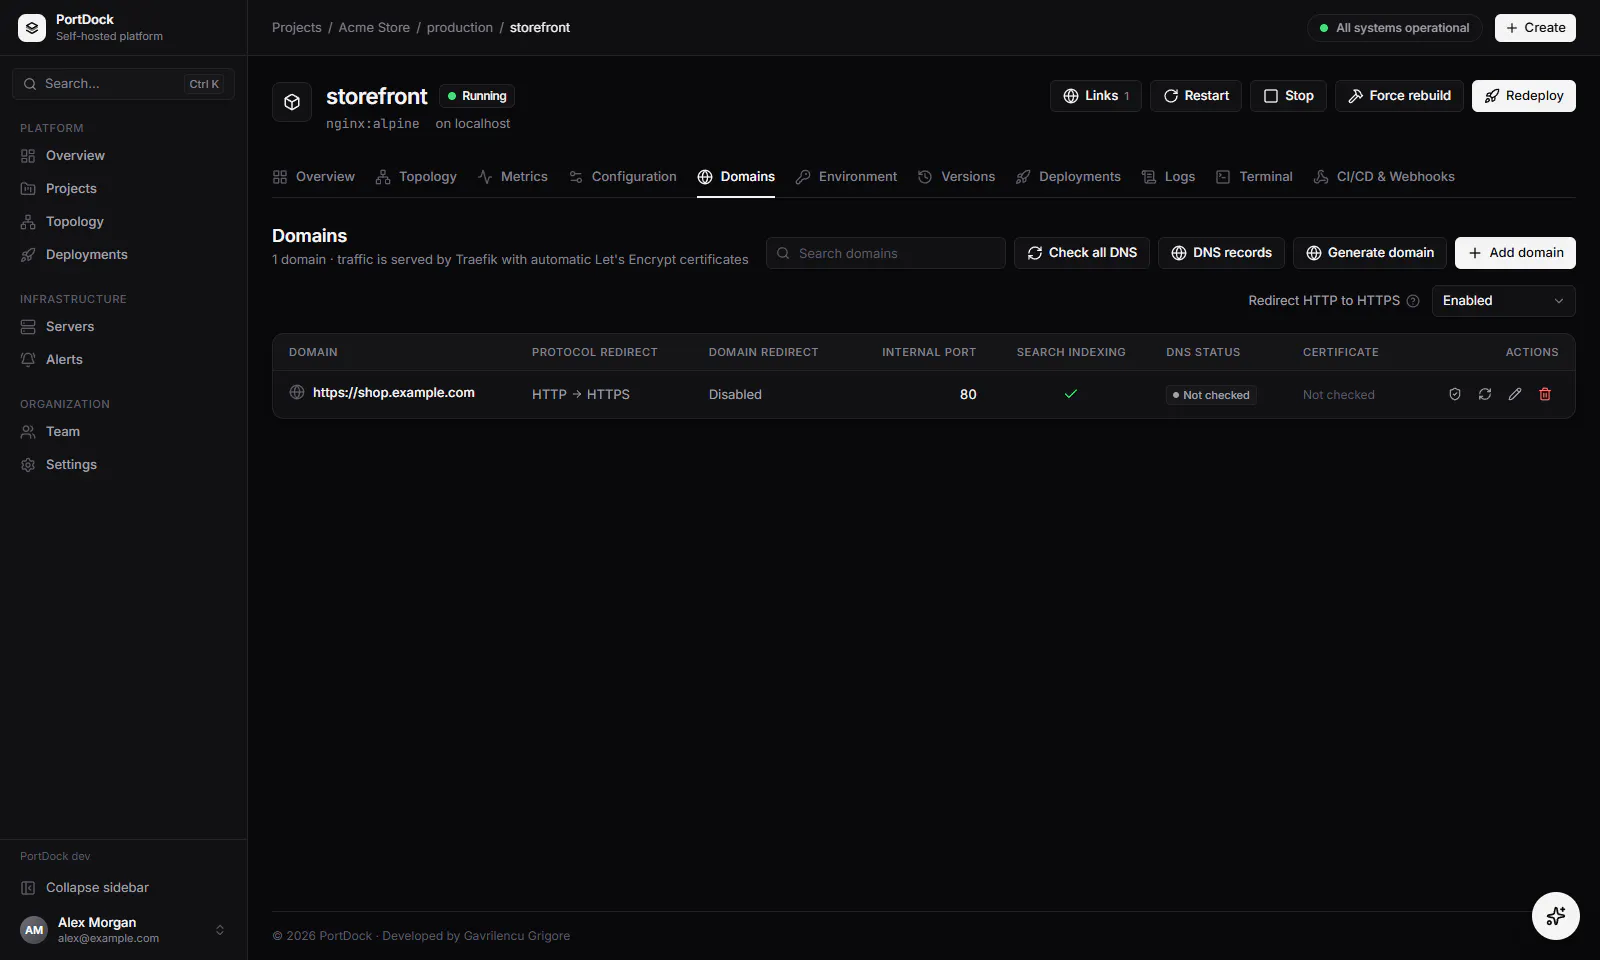1600x960 pixels.
Task: Stop the storefront service
Action: [x=1288, y=96]
